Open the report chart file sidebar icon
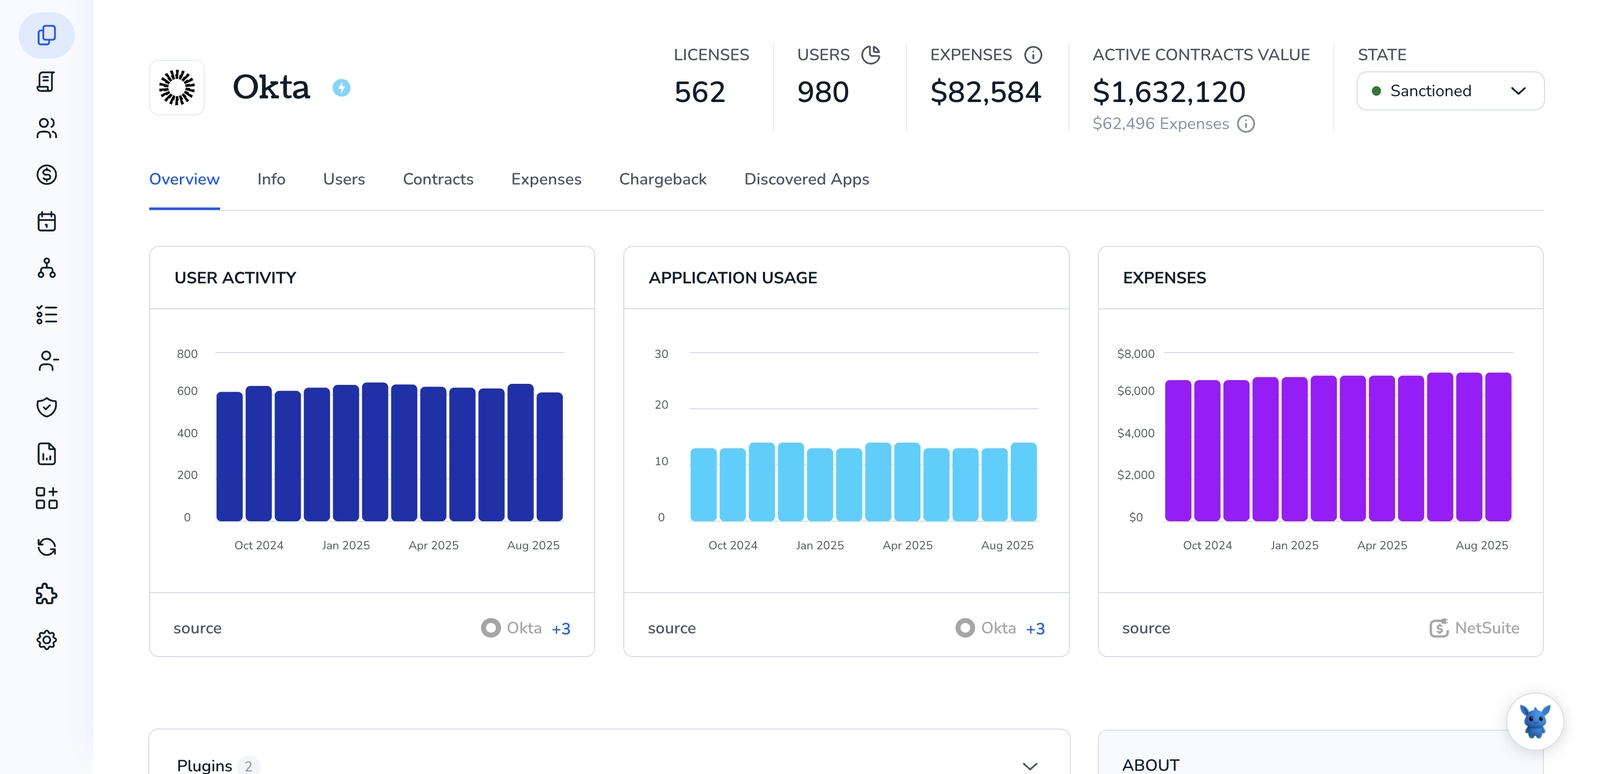 pos(46,454)
